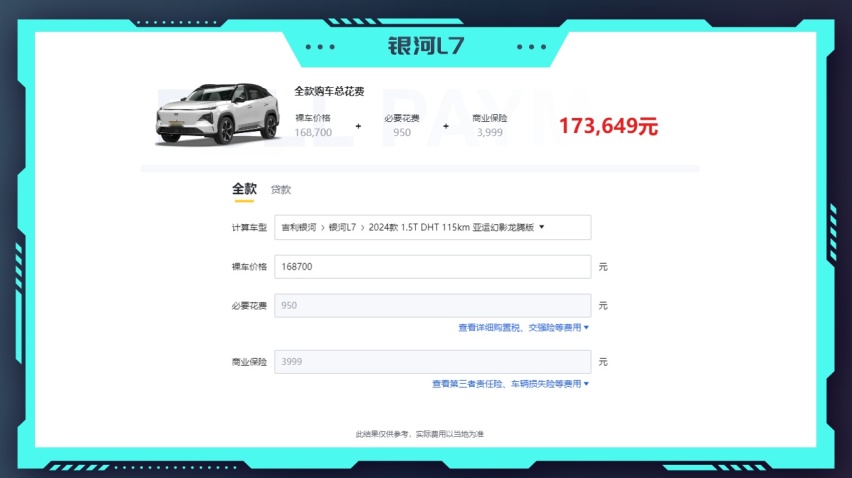Click the 商业保险 3,999 summary value
852x478 pixels.
(x=490, y=133)
